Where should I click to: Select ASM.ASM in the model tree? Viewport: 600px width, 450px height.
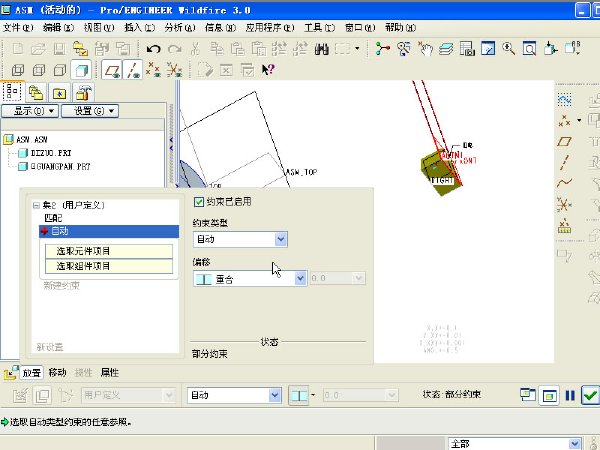click(x=32, y=139)
